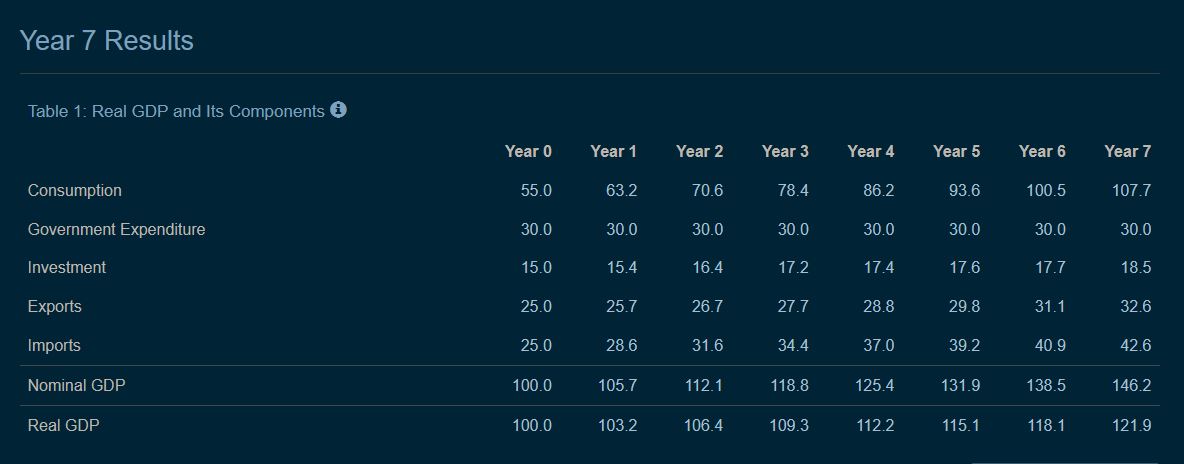
Task: Click Government Expenditure Year 7 value 30.0
Action: 1136,229
